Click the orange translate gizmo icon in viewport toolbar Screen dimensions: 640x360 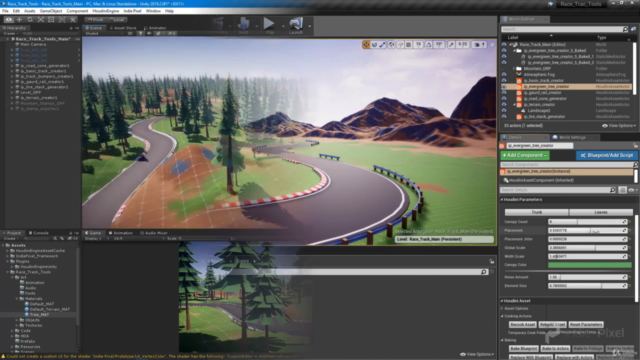366,44
